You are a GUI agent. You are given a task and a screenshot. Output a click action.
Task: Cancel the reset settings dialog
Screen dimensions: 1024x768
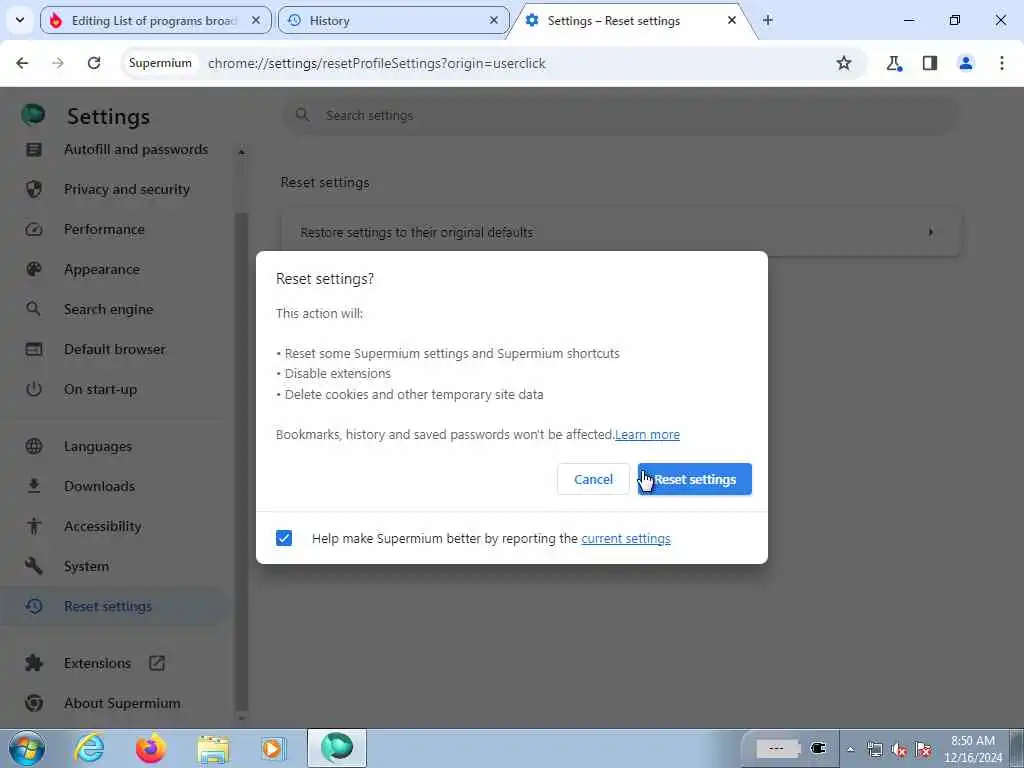tap(593, 479)
